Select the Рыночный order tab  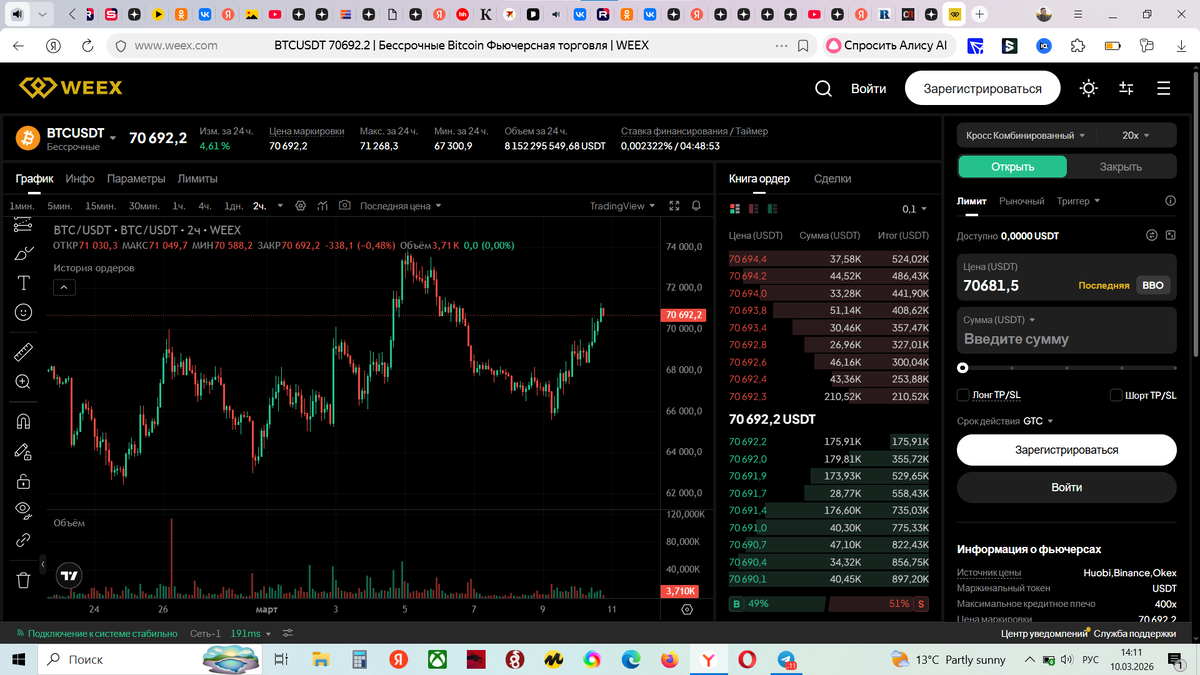1022,201
